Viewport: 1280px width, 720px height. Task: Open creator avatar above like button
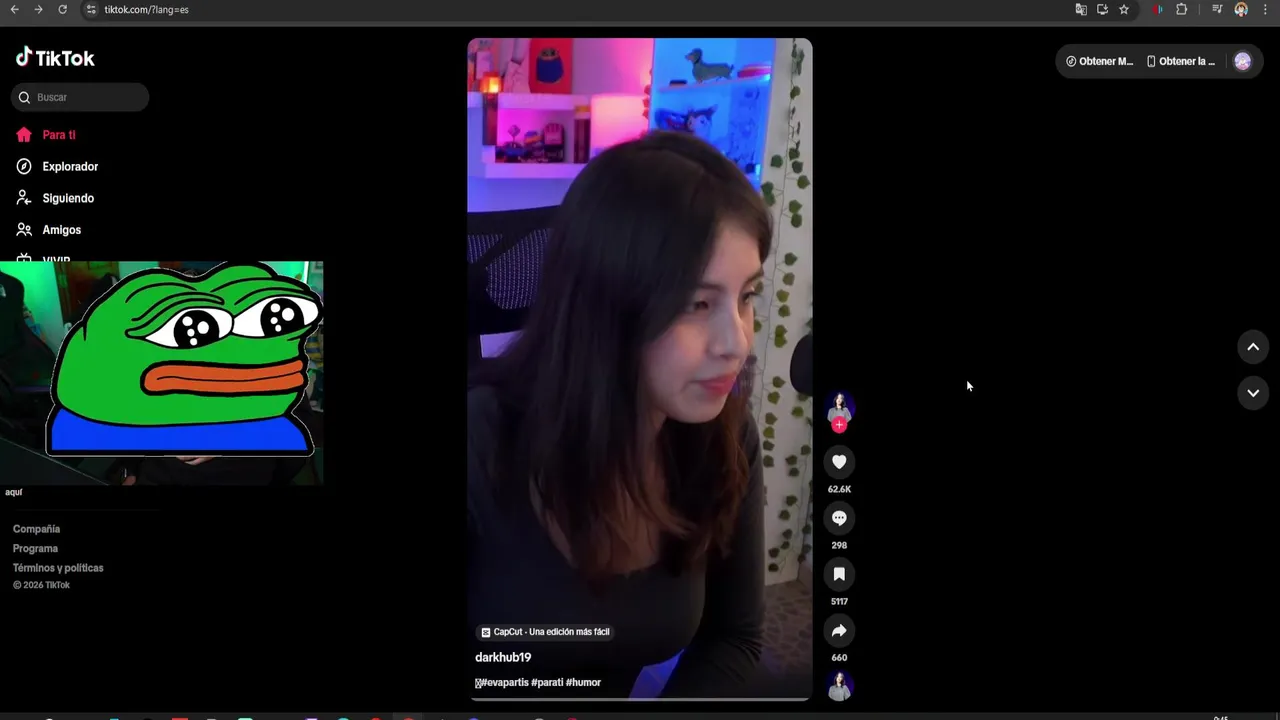(839, 407)
